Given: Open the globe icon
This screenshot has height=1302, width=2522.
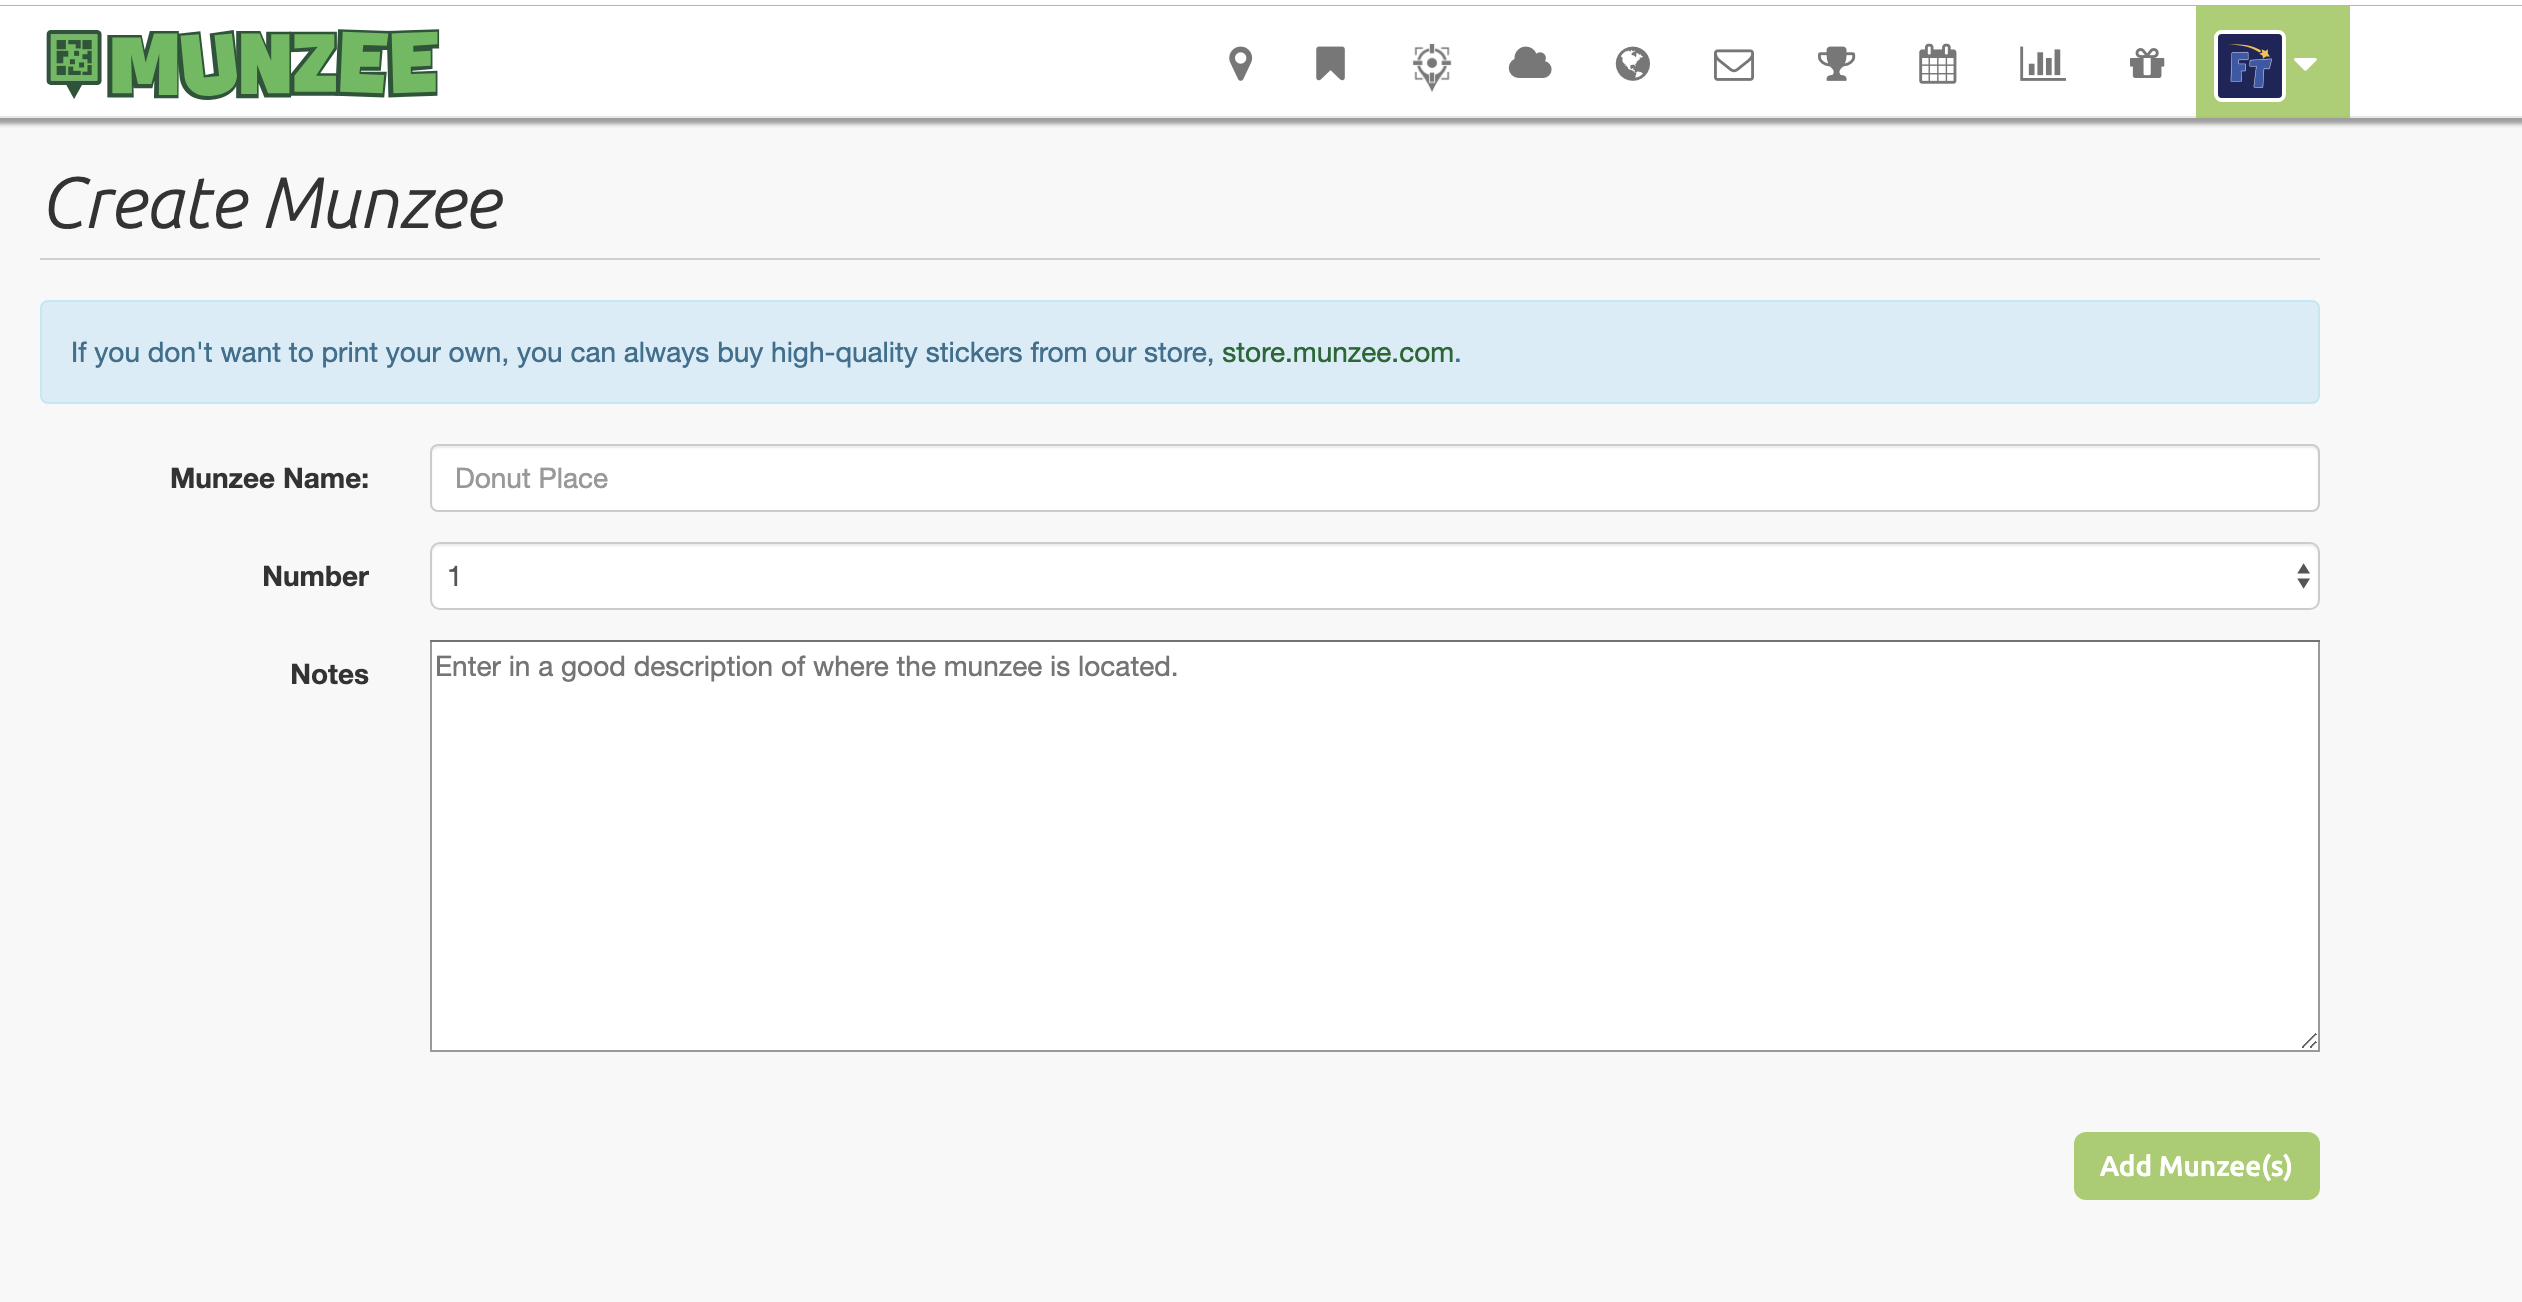Looking at the screenshot, I should [1632, 64].
